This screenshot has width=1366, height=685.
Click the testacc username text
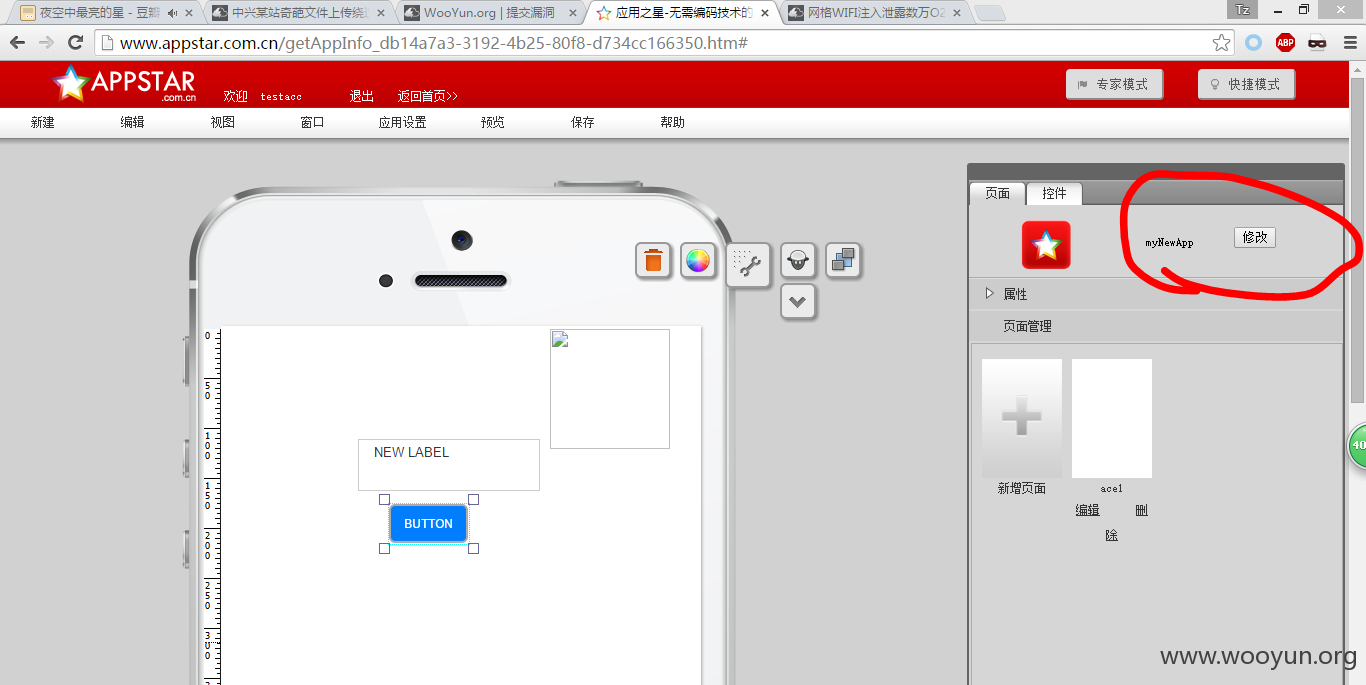pyautogui.click(x=281, y=97)
